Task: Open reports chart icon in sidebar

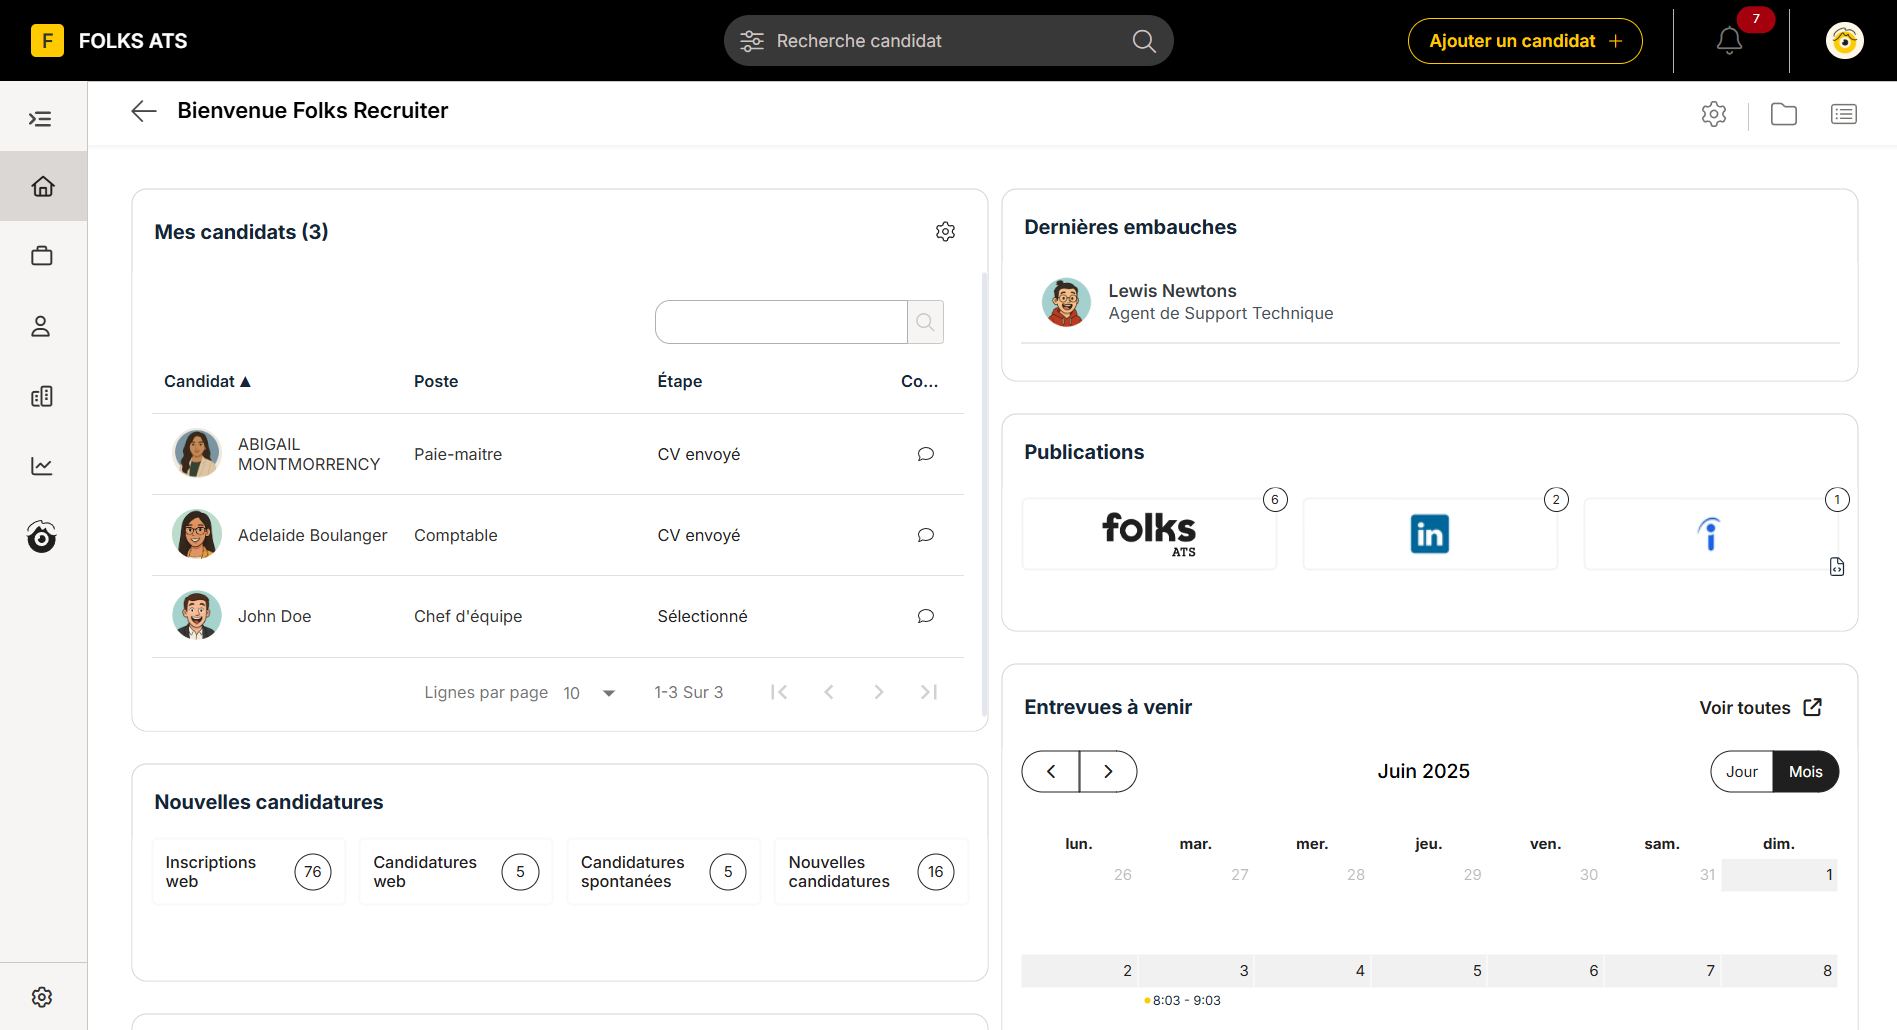Action: pyautogui.click(x=42, y=466)
